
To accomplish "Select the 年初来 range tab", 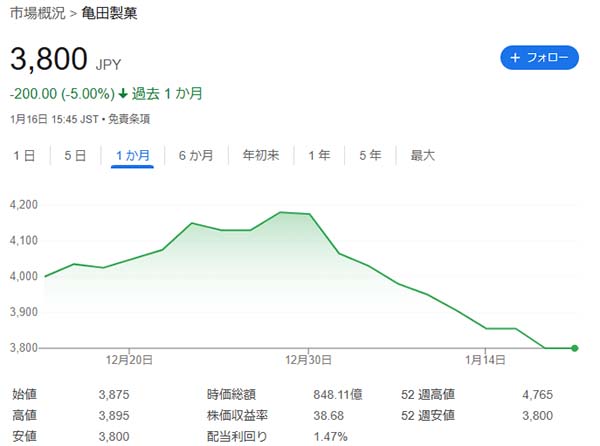I will point(261,155).
